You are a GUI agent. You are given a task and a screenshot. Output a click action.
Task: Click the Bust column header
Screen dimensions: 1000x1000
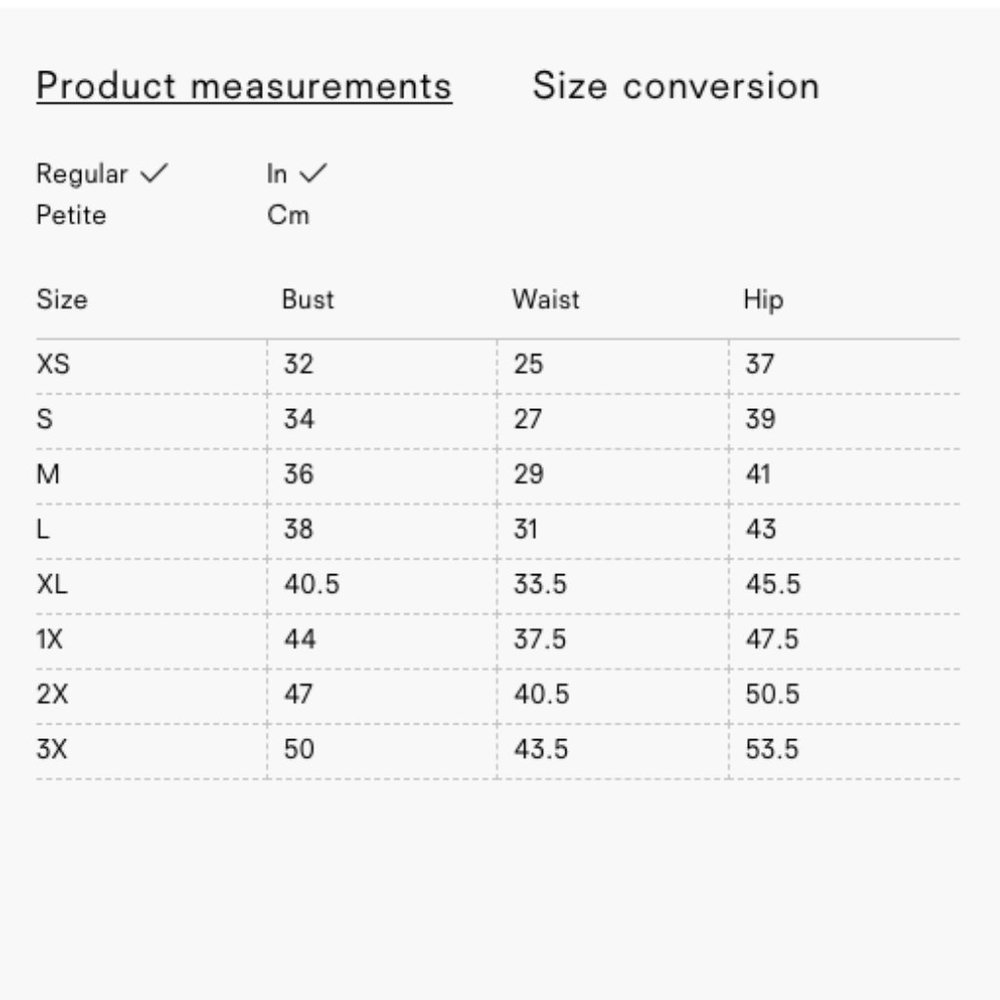tap(308, 299)
